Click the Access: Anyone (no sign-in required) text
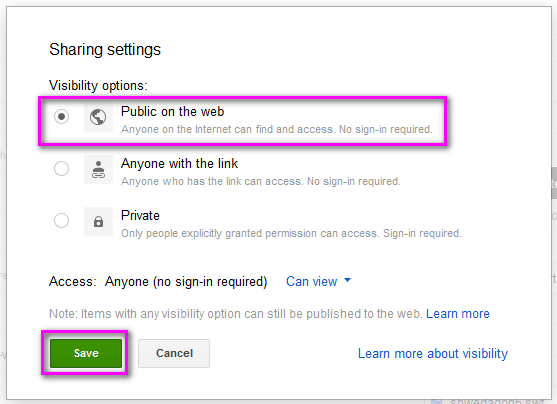The image size is (557, 404). (x=158, y=281)
